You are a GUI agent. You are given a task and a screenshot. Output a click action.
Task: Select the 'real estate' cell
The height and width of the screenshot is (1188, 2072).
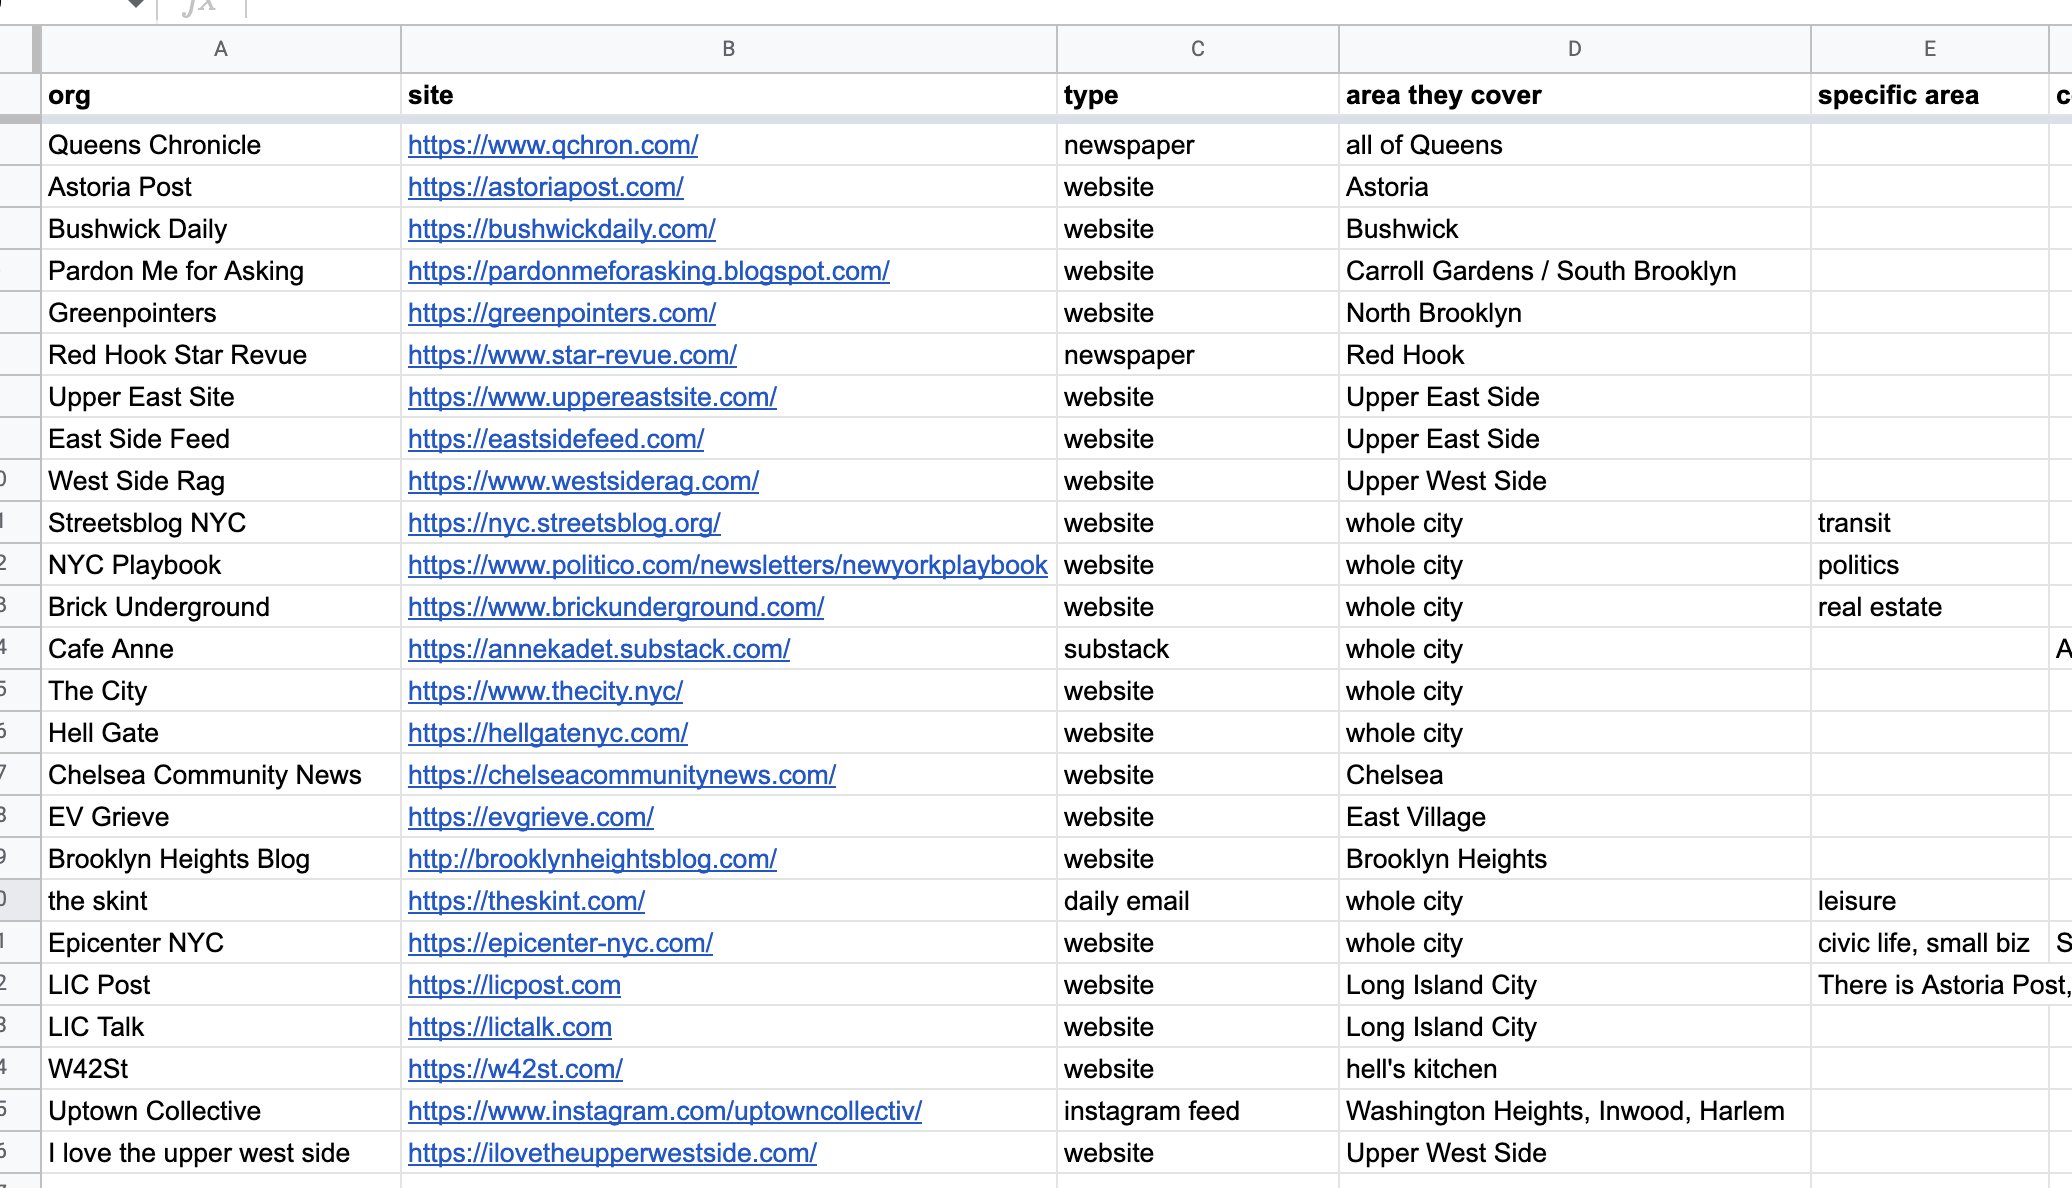tap(1930, 607)
